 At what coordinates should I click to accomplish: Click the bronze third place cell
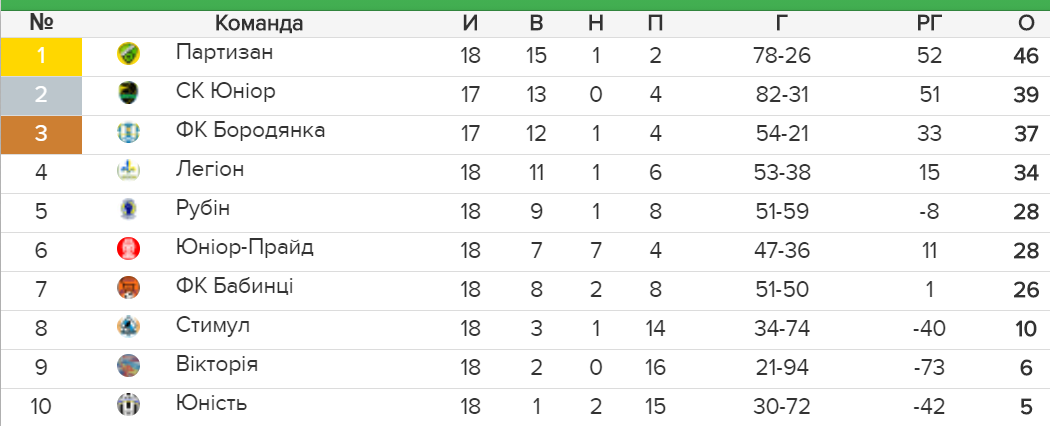click(41, 135)
